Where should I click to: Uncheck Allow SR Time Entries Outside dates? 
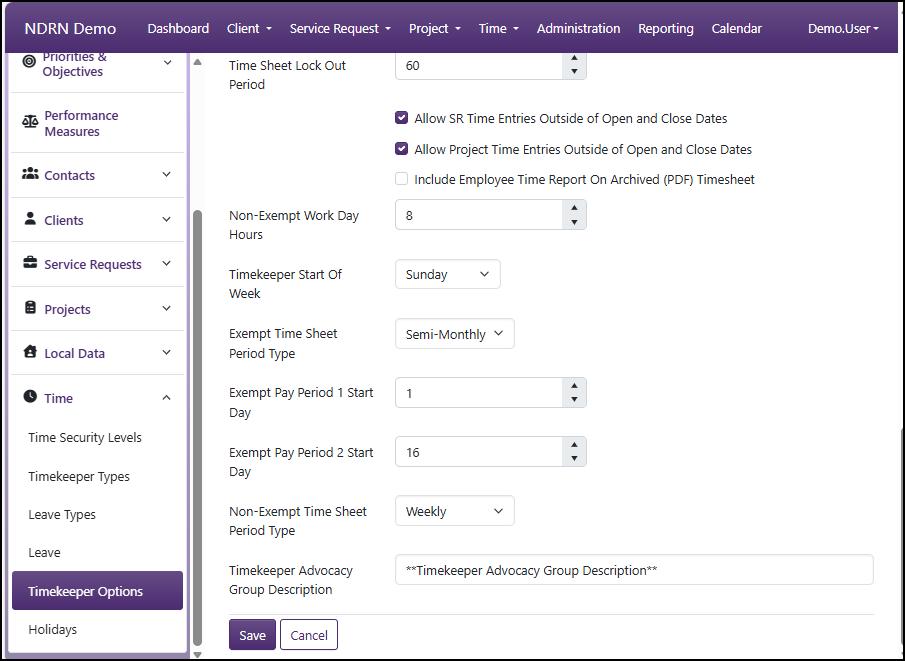(401, 118)
